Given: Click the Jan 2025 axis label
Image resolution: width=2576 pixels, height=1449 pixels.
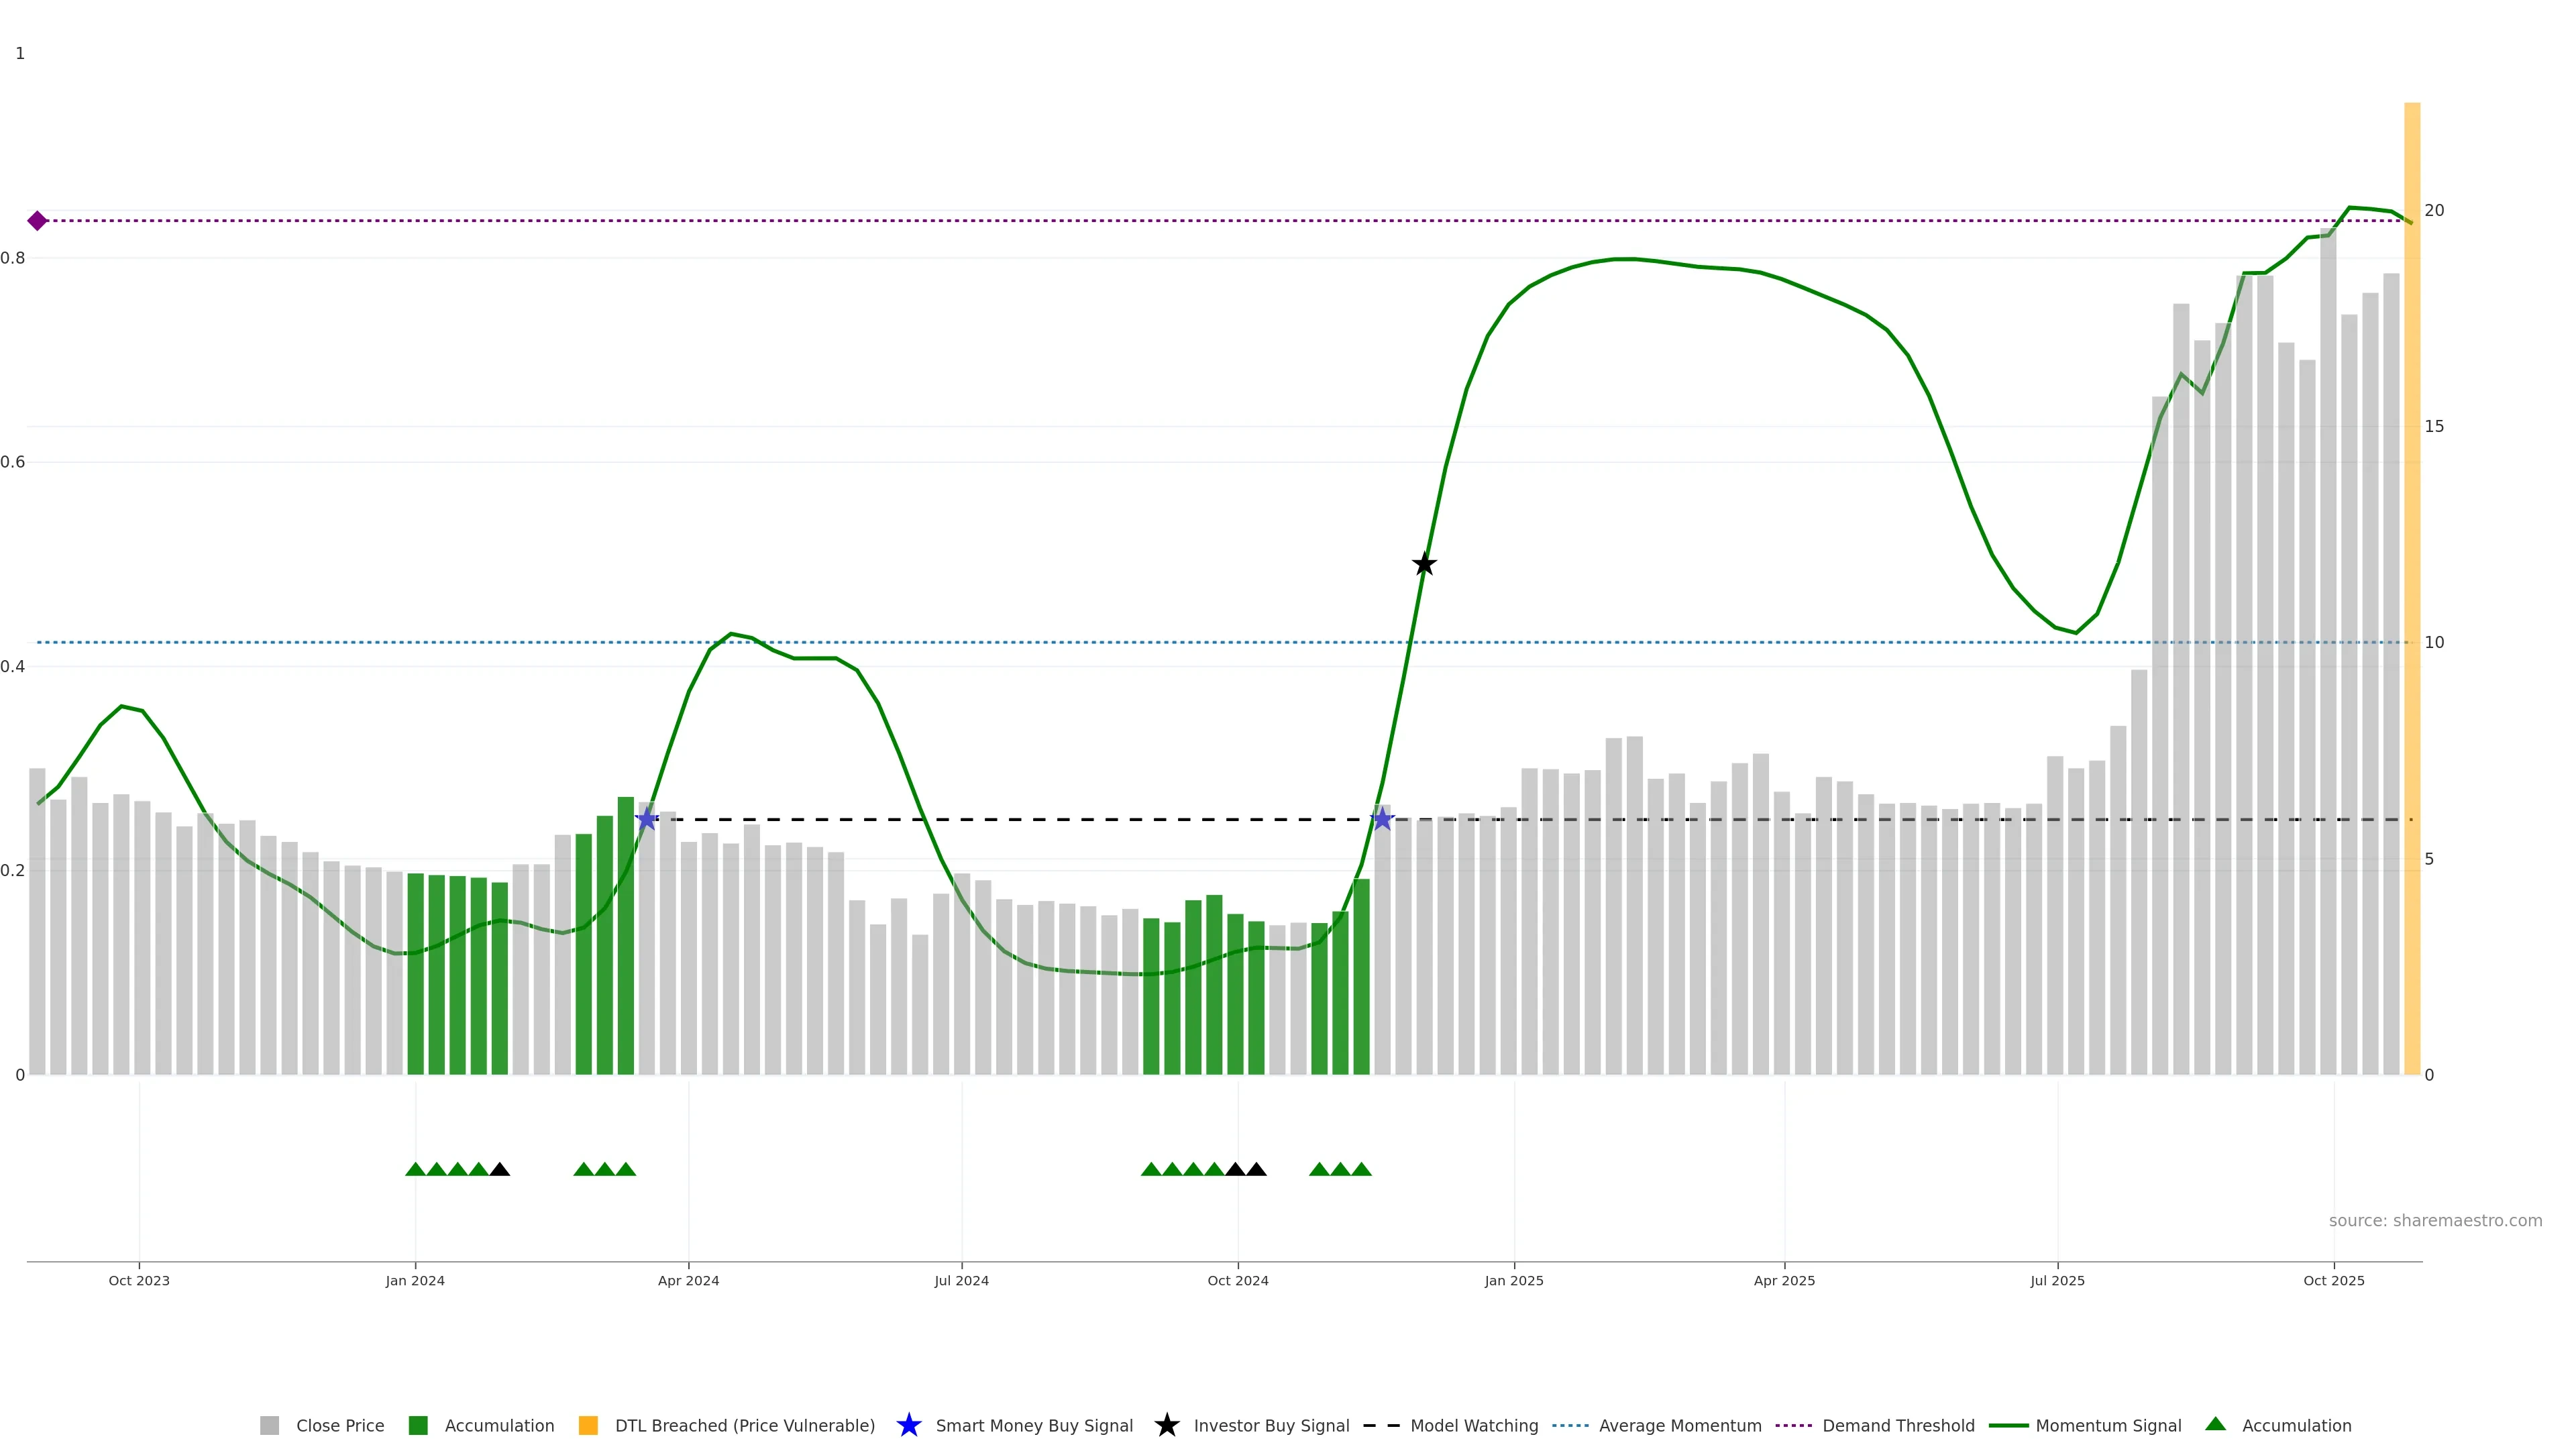Looking at the screenshot, I should pos(1513,1280).
